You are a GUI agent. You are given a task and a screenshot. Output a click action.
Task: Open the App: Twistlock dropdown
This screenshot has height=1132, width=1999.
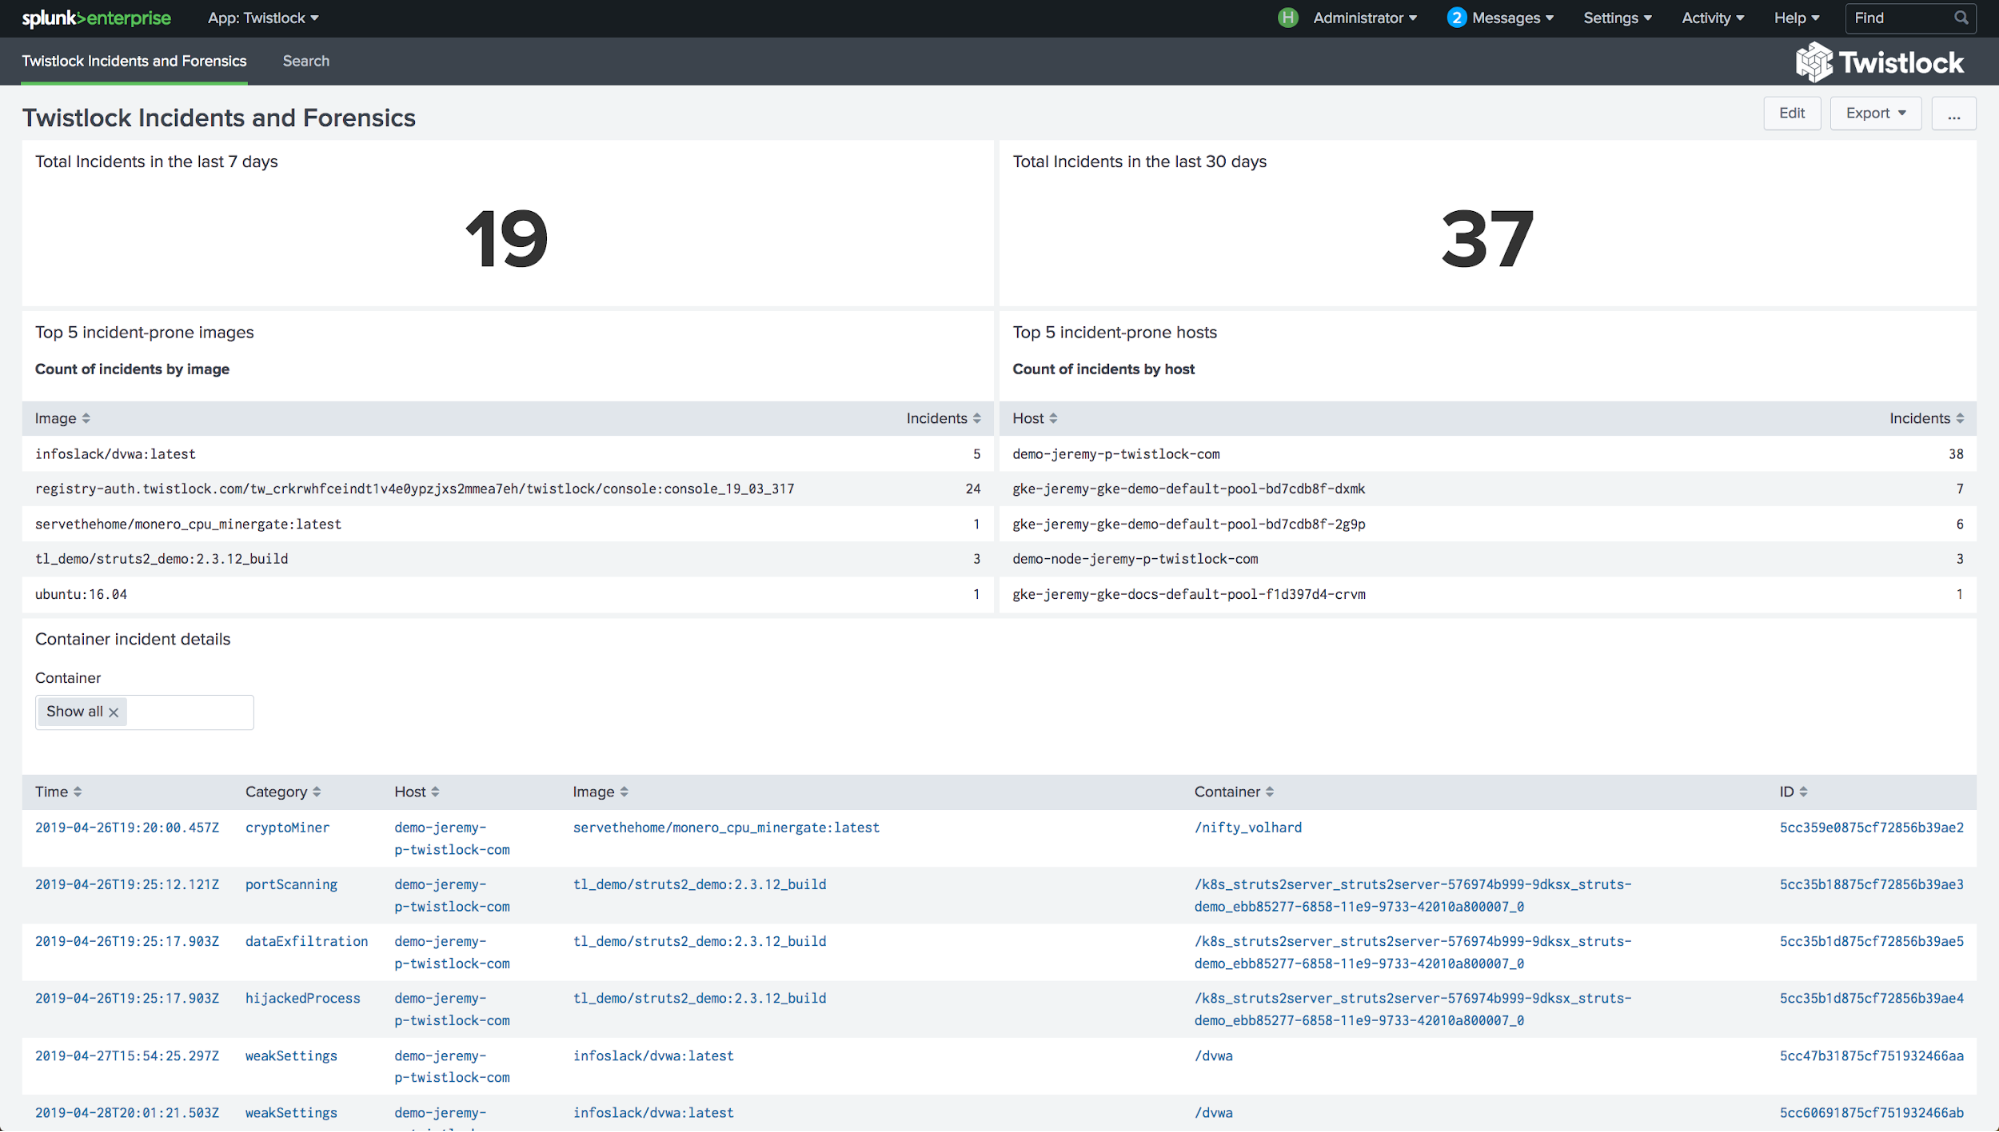click(262, 18)
